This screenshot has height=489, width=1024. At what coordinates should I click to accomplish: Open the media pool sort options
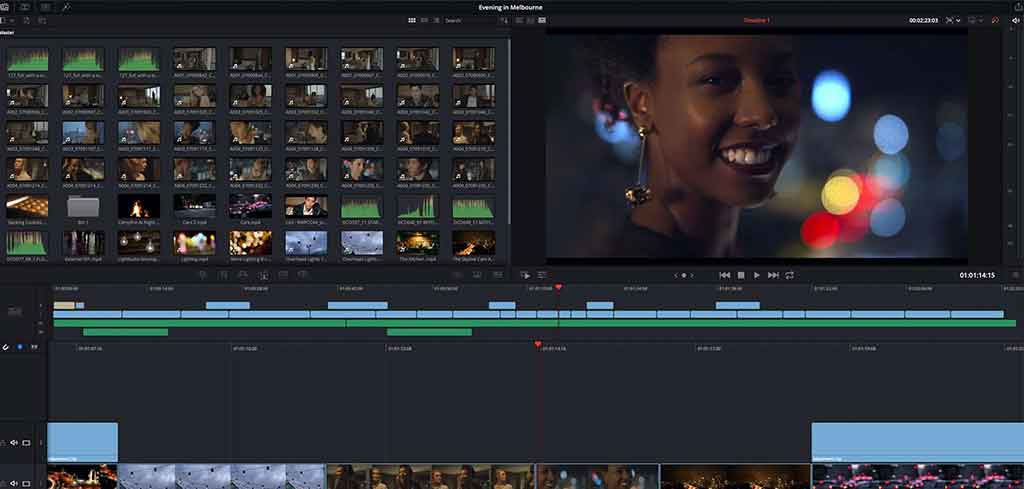pos(504,20)
